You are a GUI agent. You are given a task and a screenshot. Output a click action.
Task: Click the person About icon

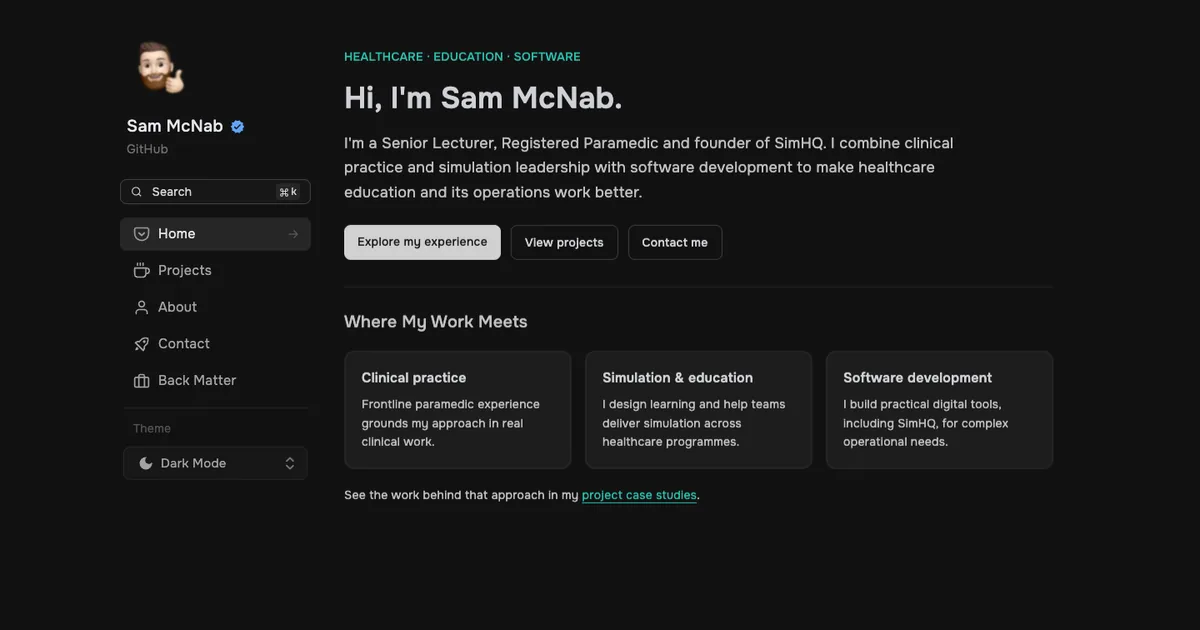point(142,307)
